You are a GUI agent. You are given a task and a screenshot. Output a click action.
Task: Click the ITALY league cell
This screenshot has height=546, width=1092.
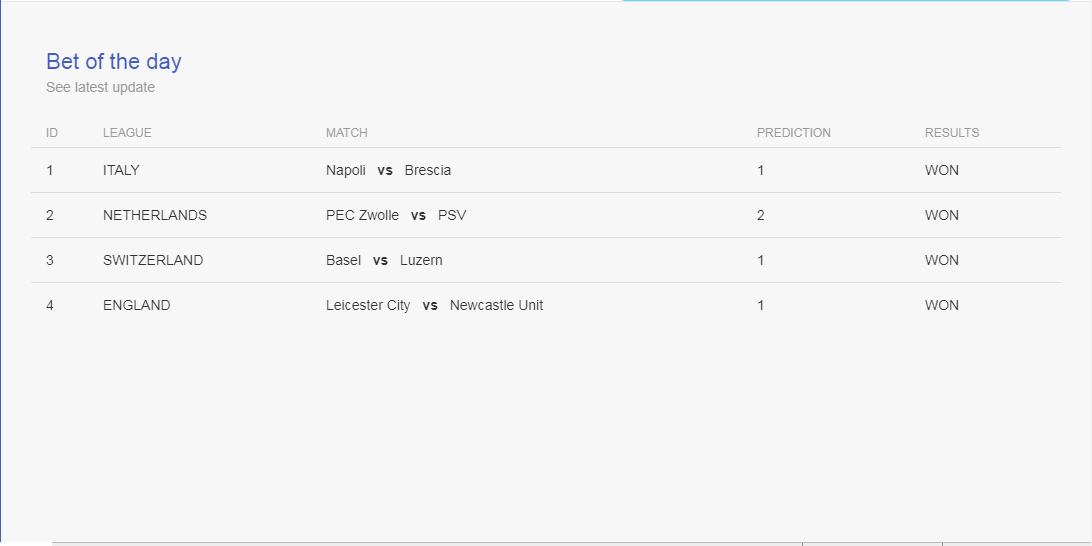pos(121,170)
